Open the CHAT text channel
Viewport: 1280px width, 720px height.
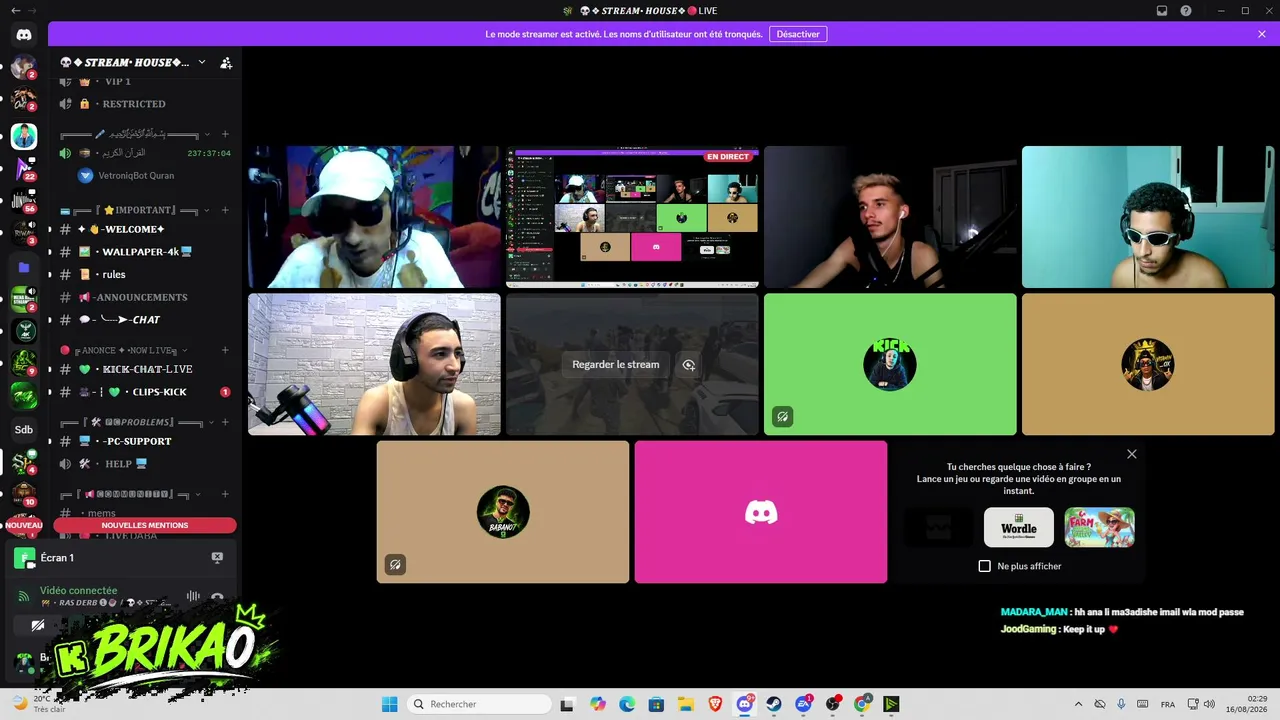[146, 320]
